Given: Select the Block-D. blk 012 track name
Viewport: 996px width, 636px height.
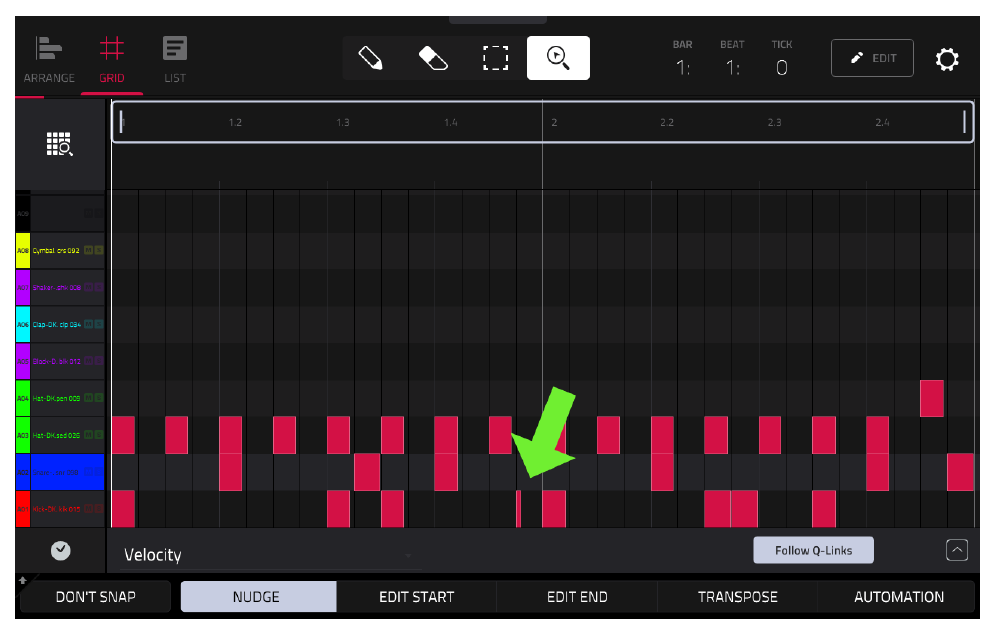Looking at the screenshot, I should (x=57, y=361).
